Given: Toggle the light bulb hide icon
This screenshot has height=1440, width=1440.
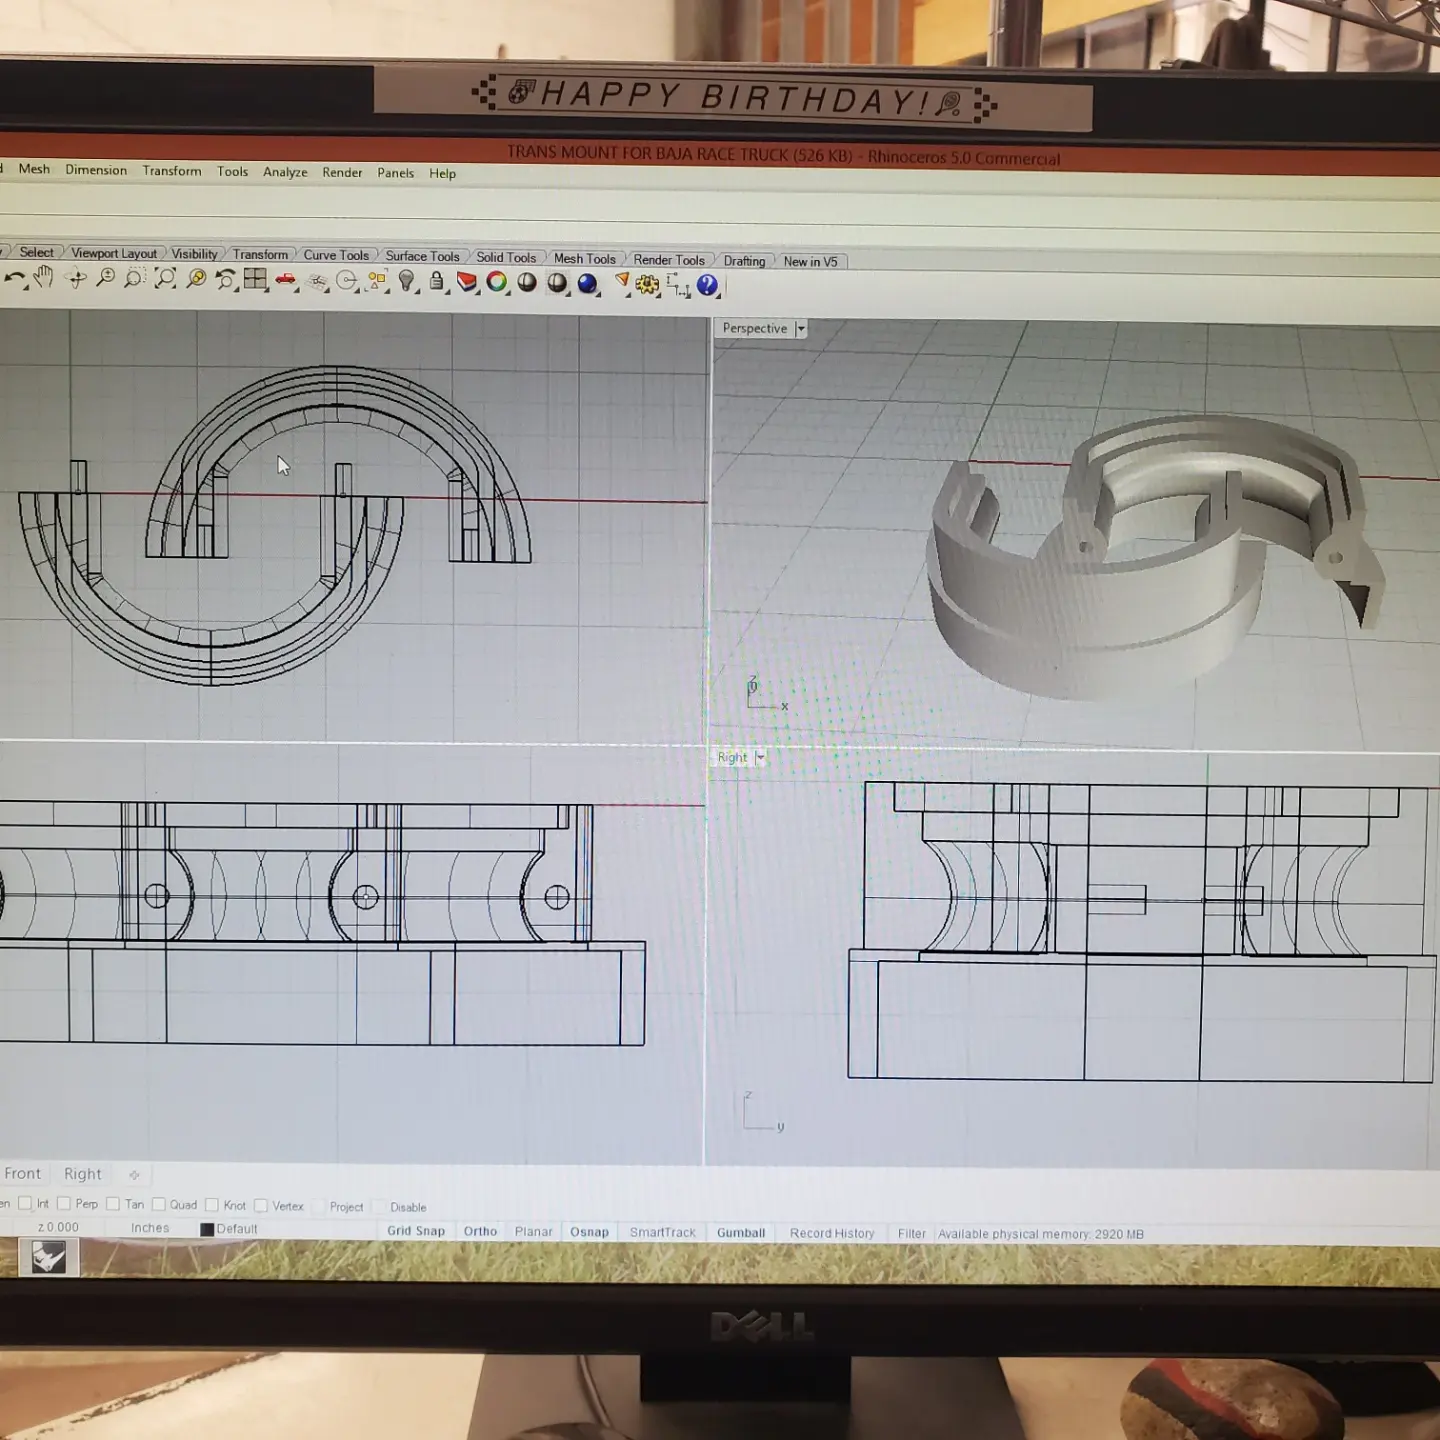Looking at the screenshot, I should click(406, 282).
